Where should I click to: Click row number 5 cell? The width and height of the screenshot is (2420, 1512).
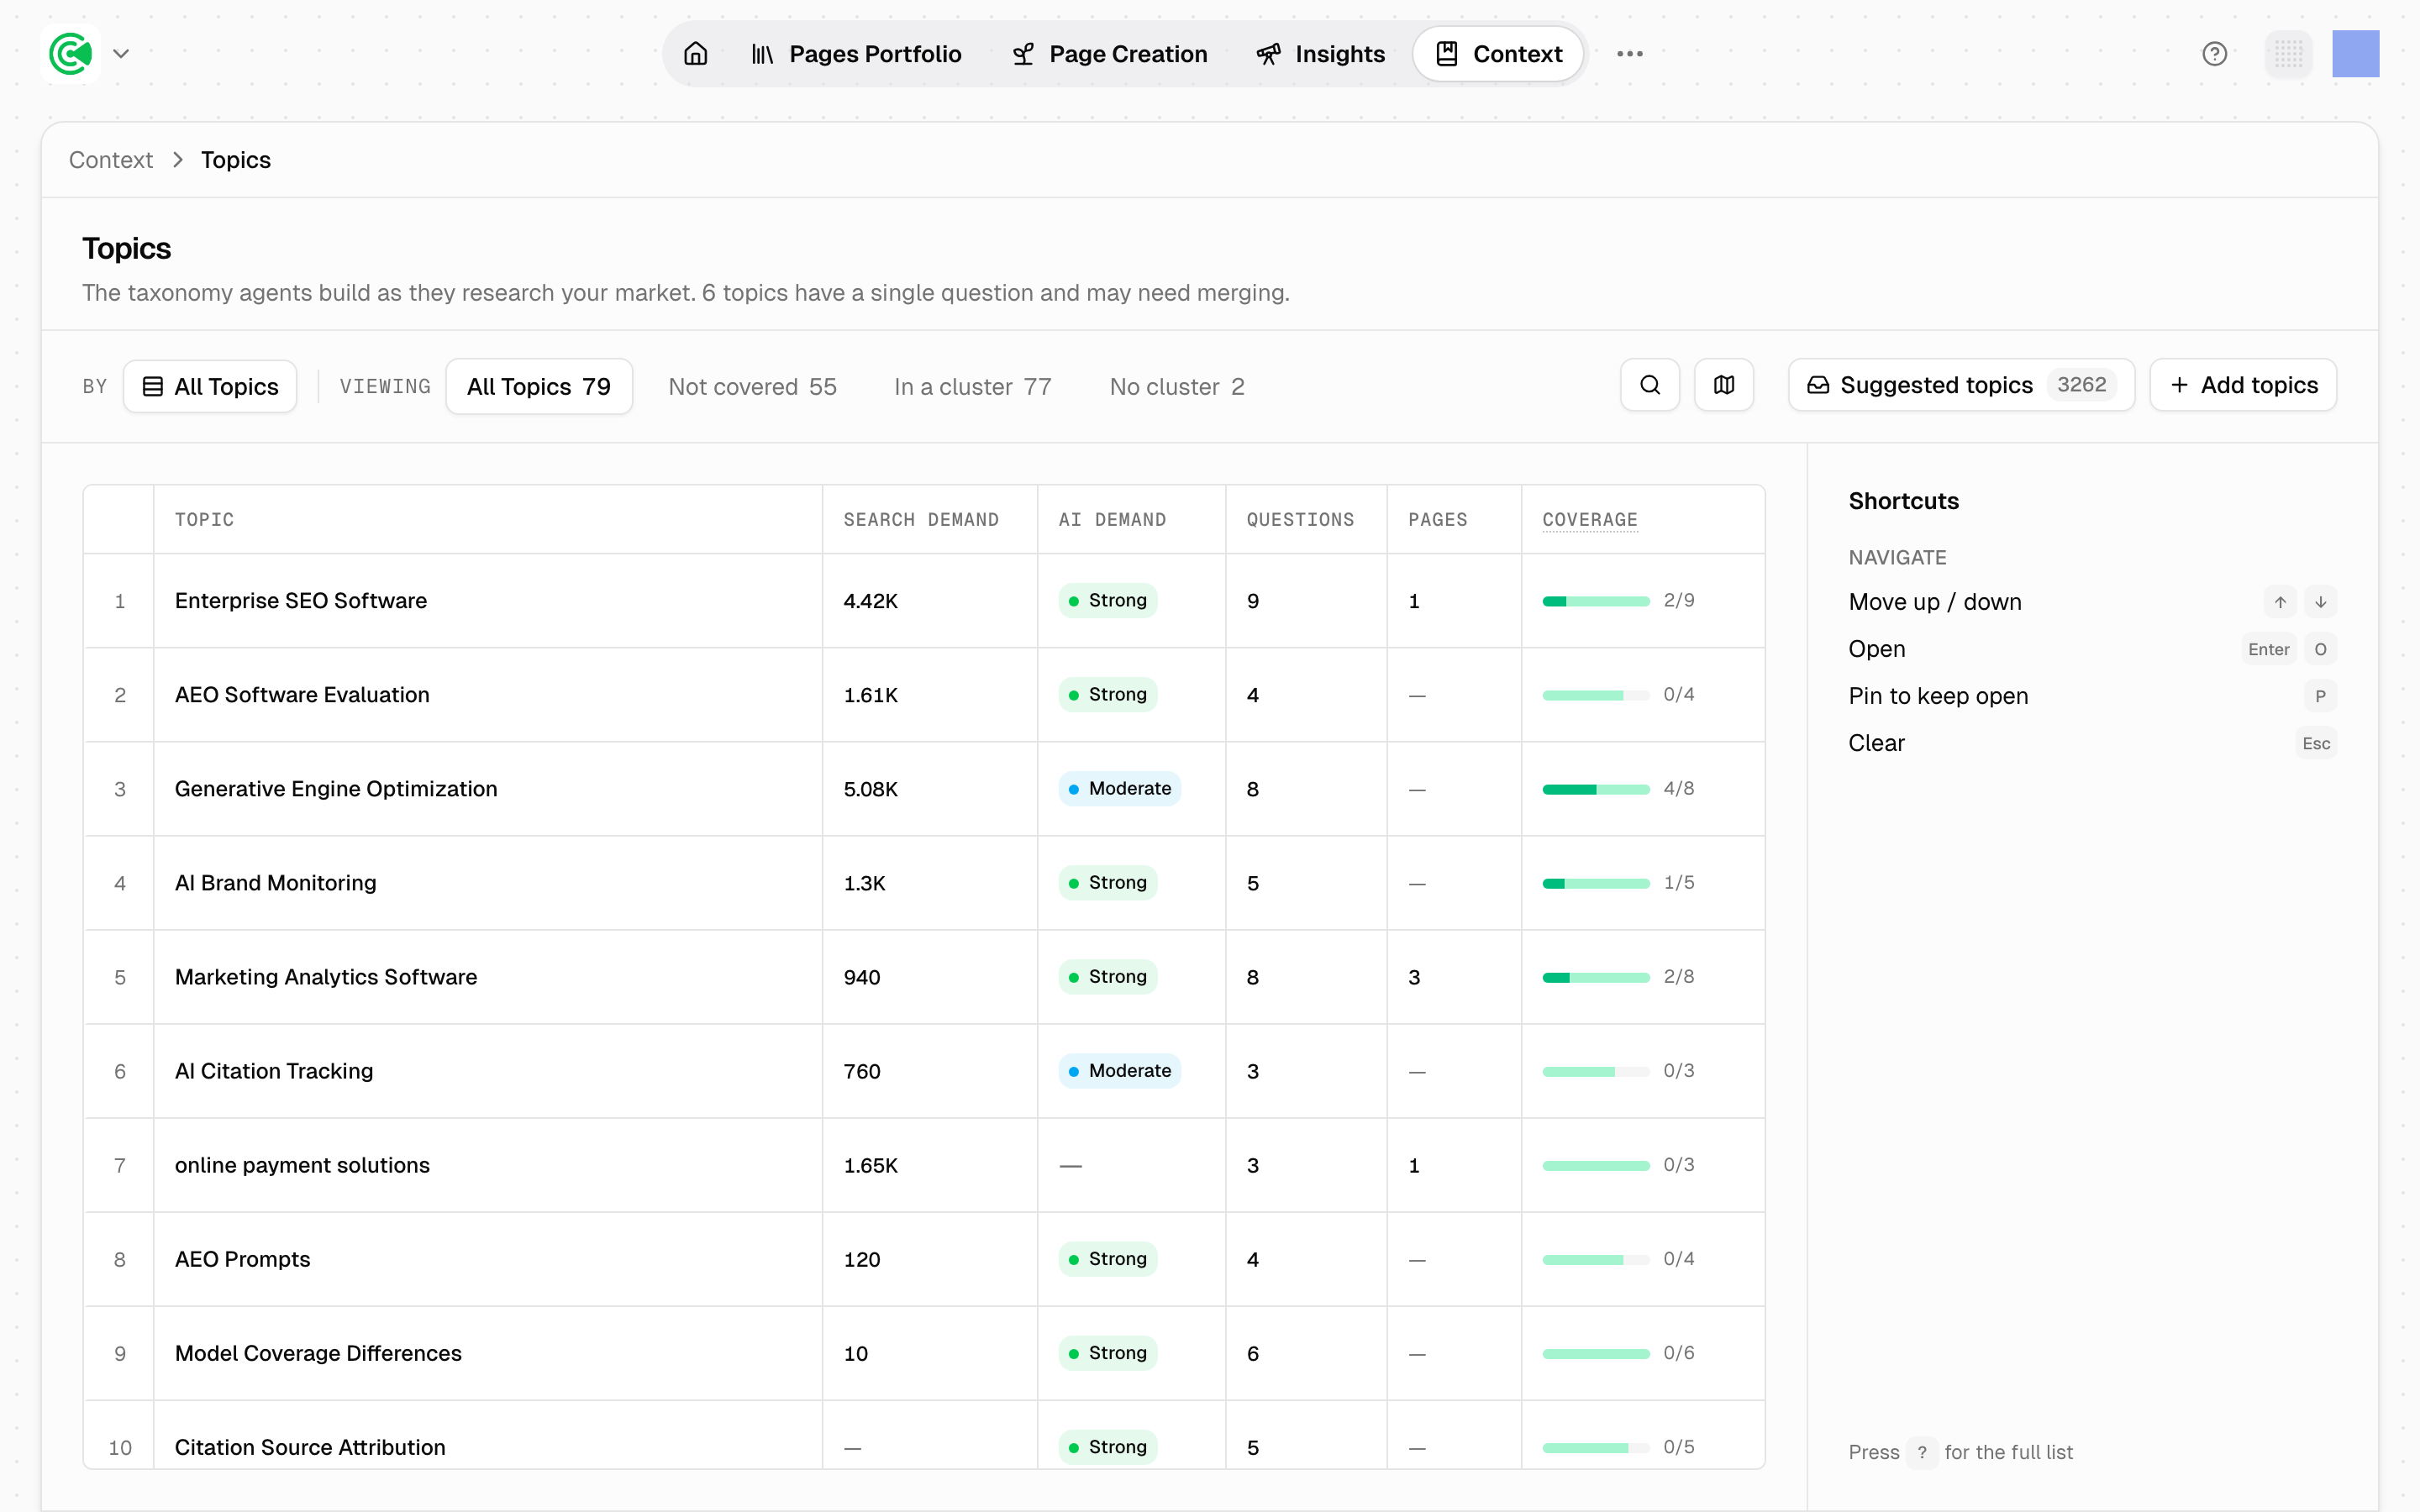coord(120,977)
